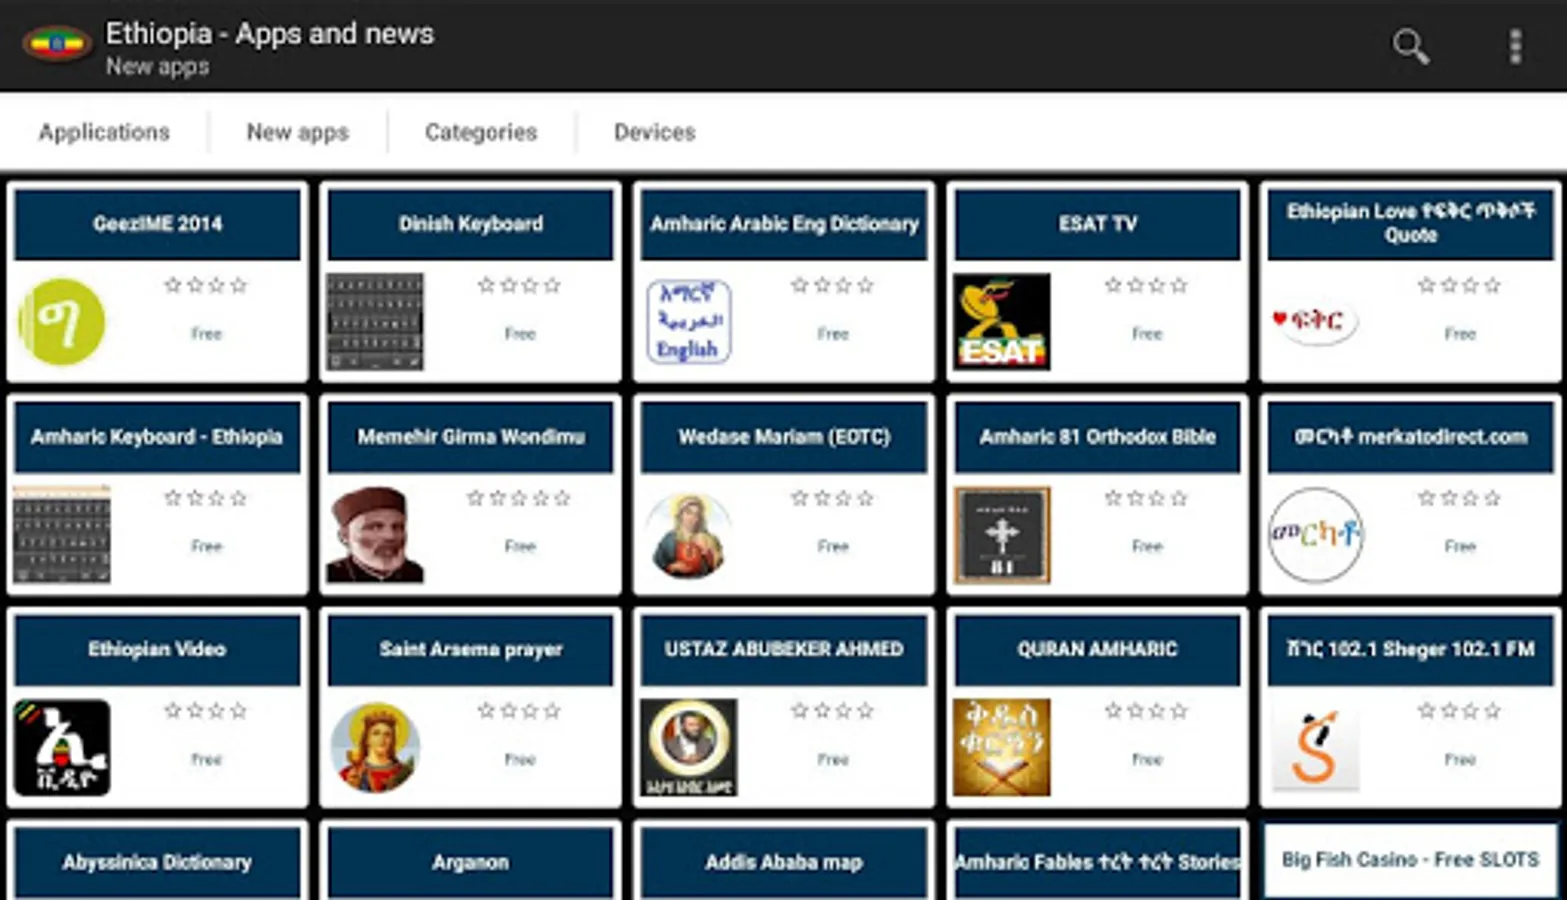Open Amharic Keyboard - Ethiopia icon
This screenshot has width=1567, height=900.
62,535
